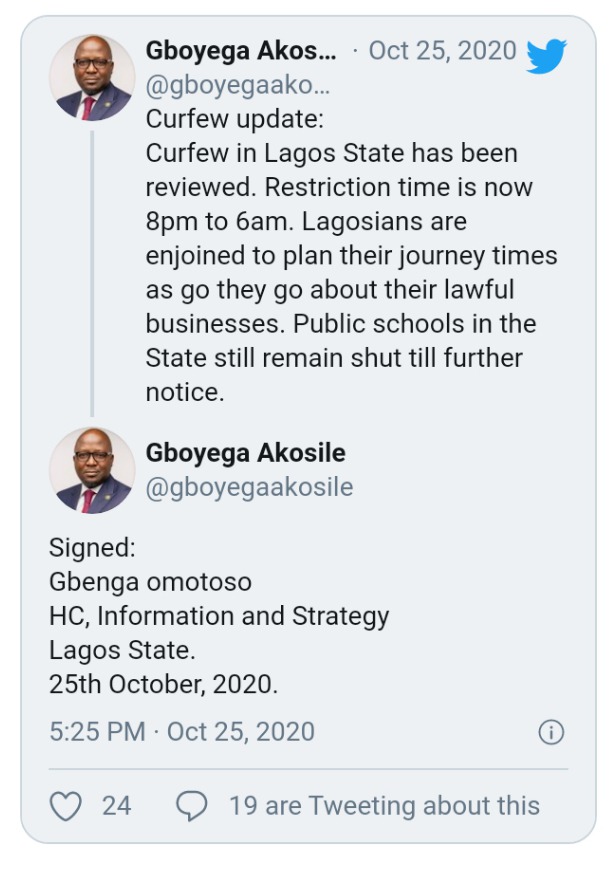Click the second Gboyega Akosile avatar

(92, 471)
